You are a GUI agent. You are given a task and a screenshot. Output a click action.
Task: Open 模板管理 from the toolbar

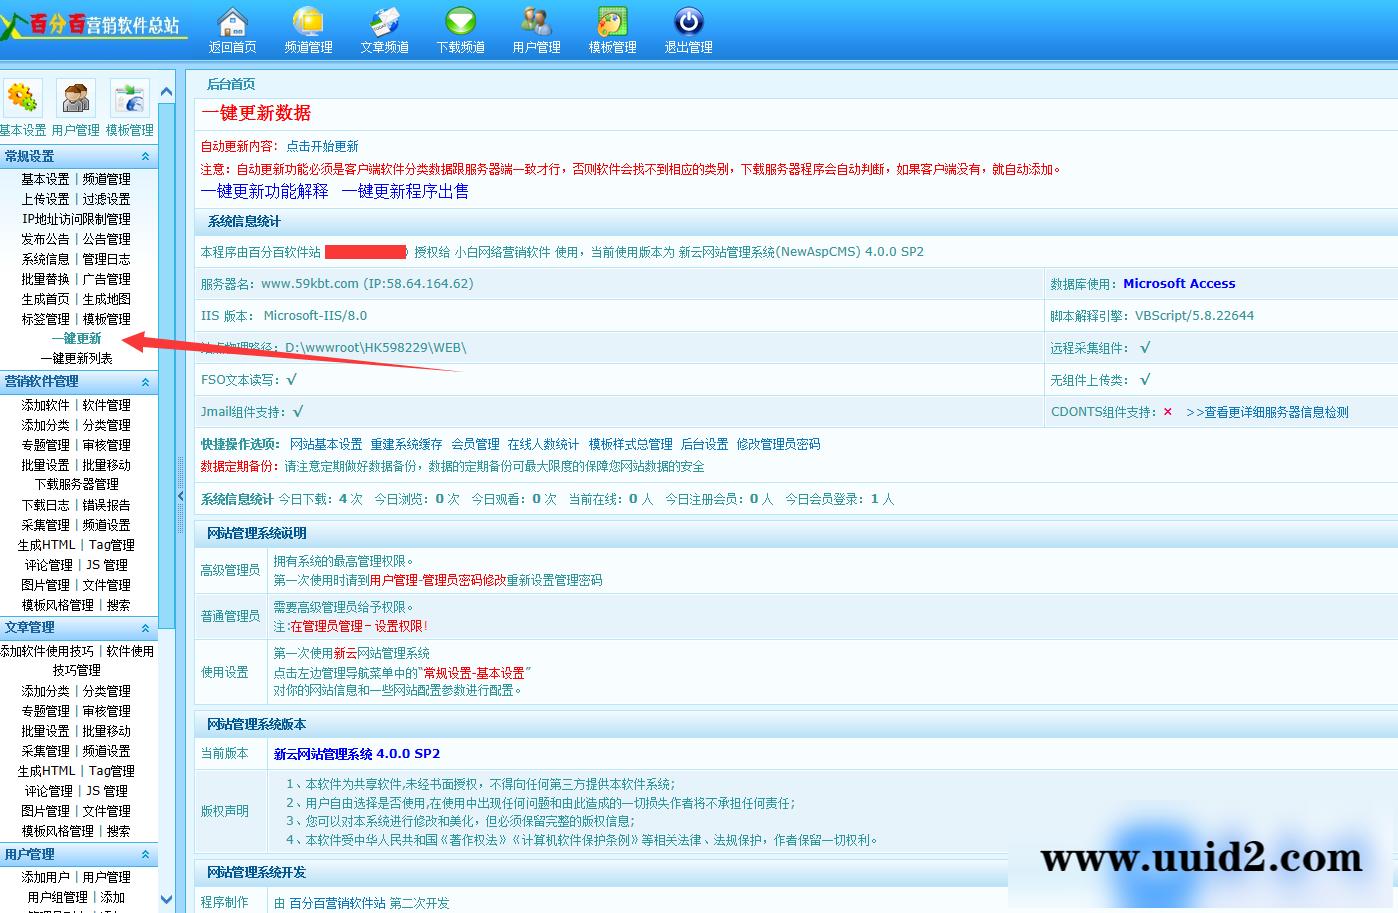[x=611, y=28]
